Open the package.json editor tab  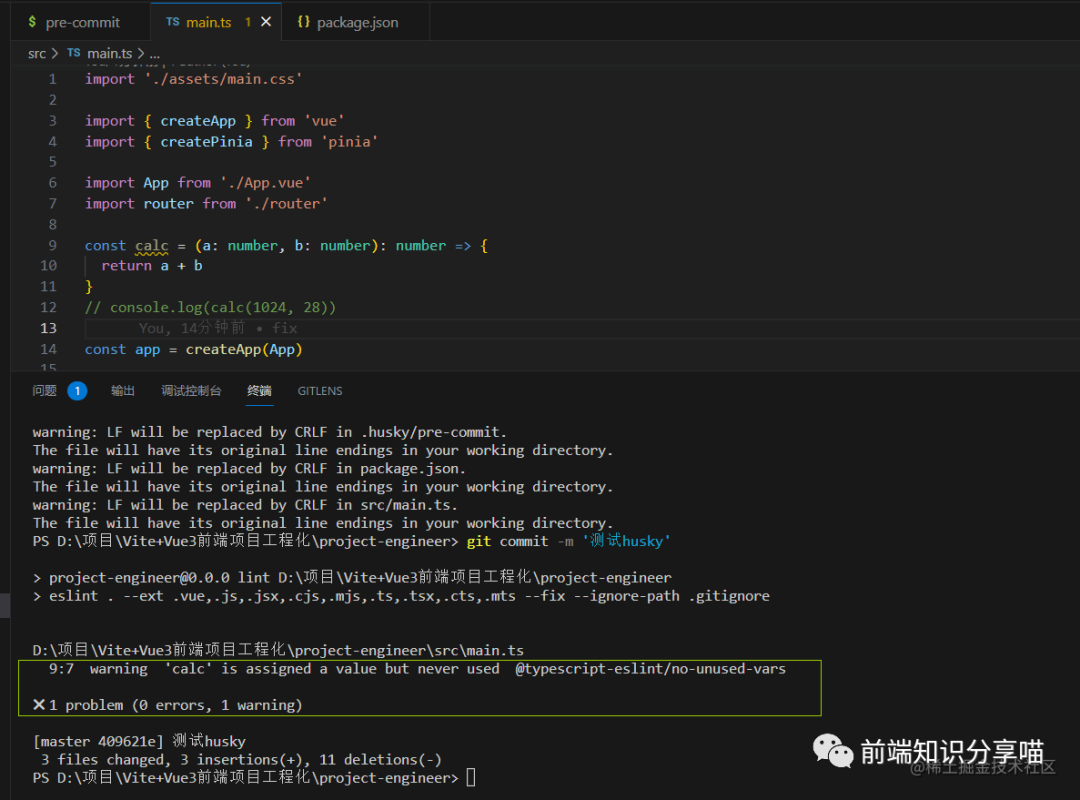(x=355, y=22)
